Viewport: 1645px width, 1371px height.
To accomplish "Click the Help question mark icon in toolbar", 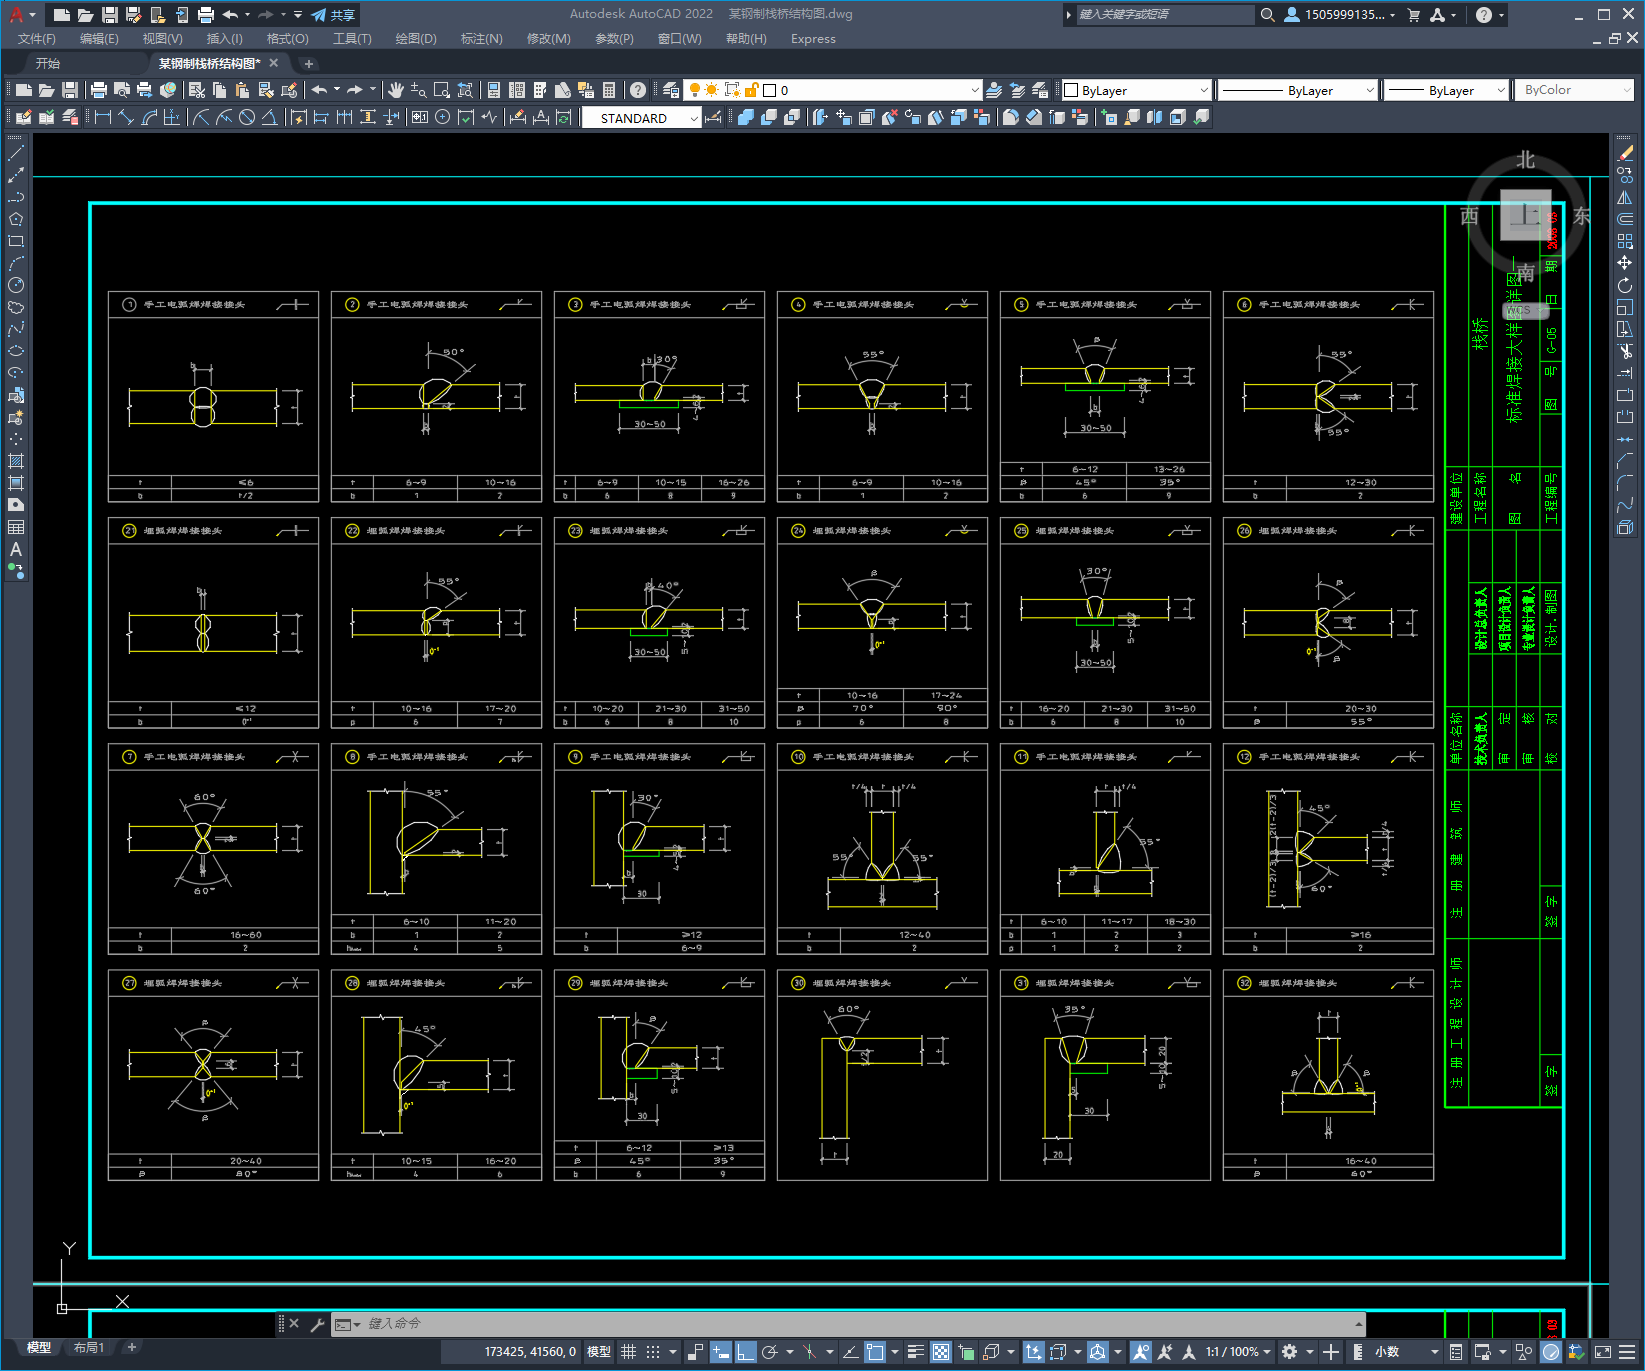I will pos(638,90).
